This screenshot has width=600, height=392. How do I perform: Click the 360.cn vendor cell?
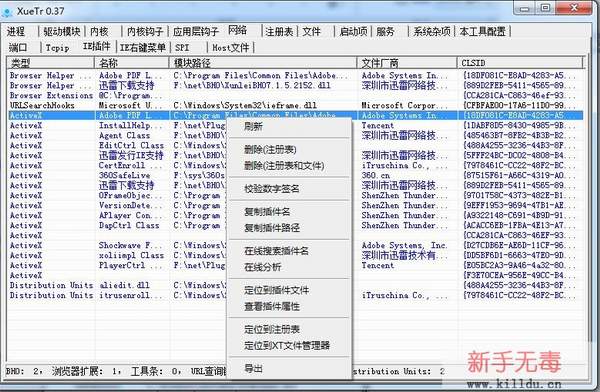pos(376,175)
